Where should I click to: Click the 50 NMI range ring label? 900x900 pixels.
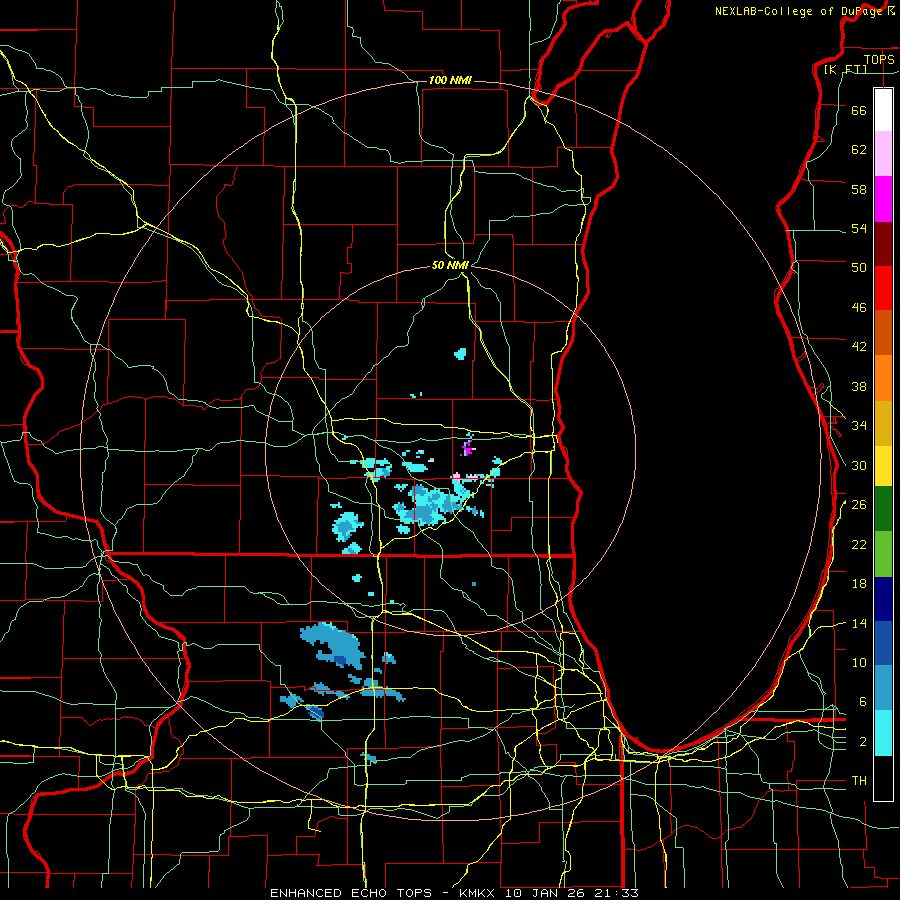pyautogui.click(x=451, y=265)
